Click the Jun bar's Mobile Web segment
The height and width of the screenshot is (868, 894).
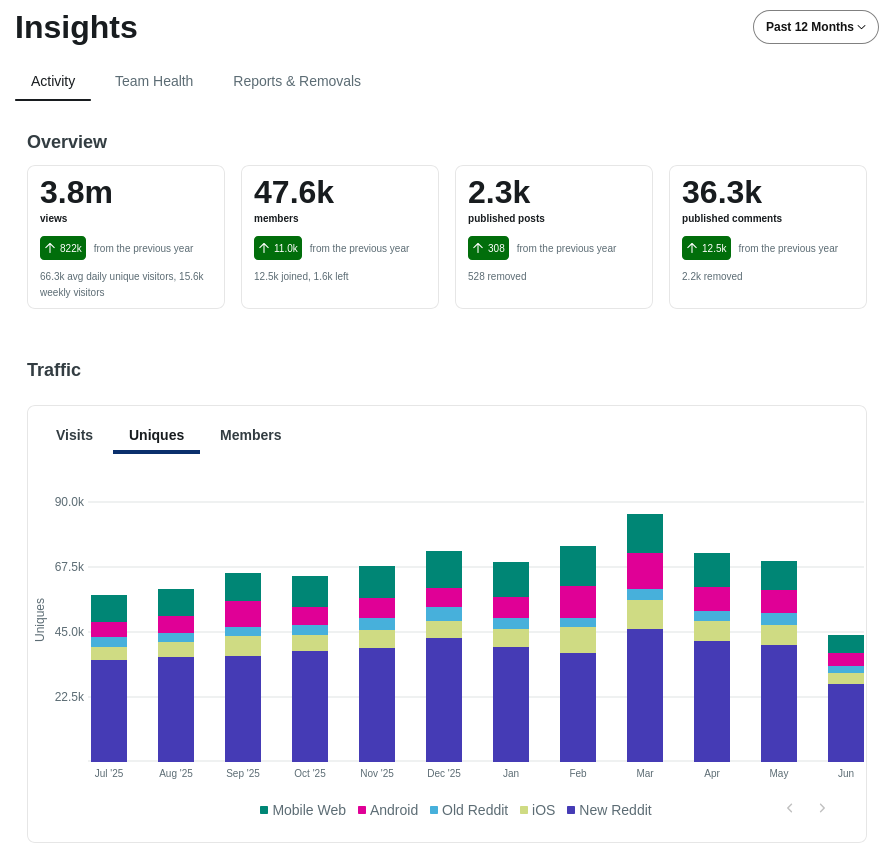846,644
